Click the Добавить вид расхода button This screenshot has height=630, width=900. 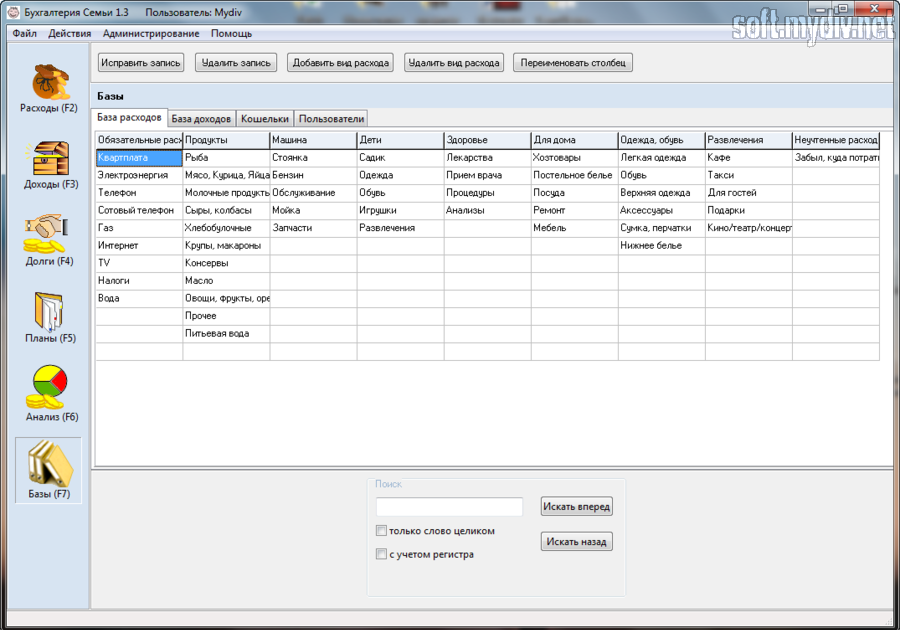click(x=340, y=63)
